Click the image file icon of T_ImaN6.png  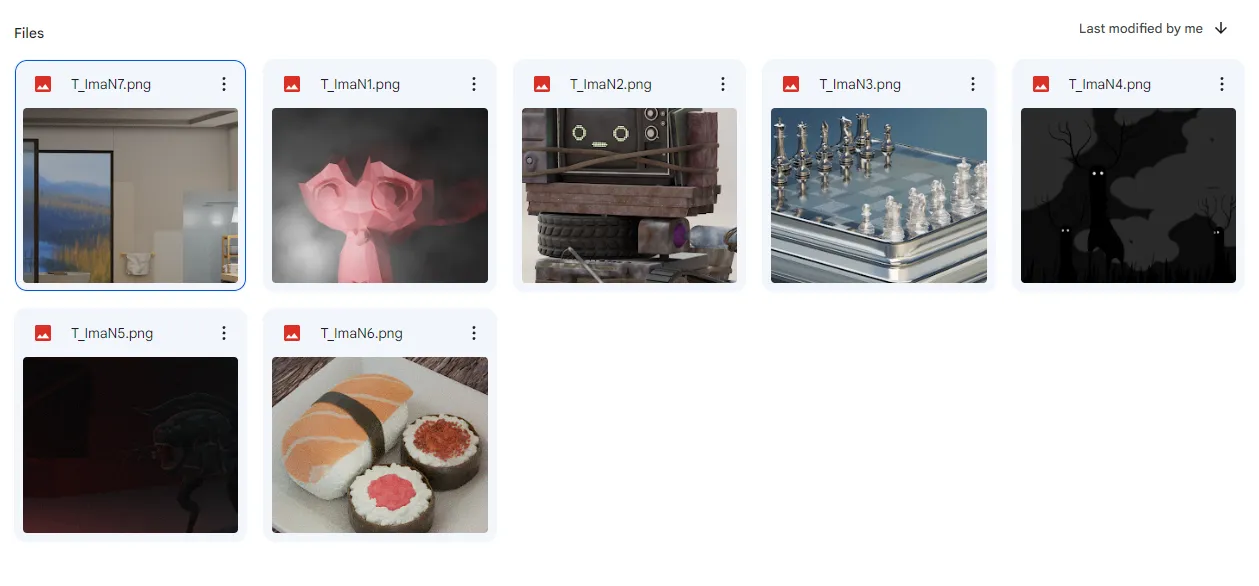[292, 333]
